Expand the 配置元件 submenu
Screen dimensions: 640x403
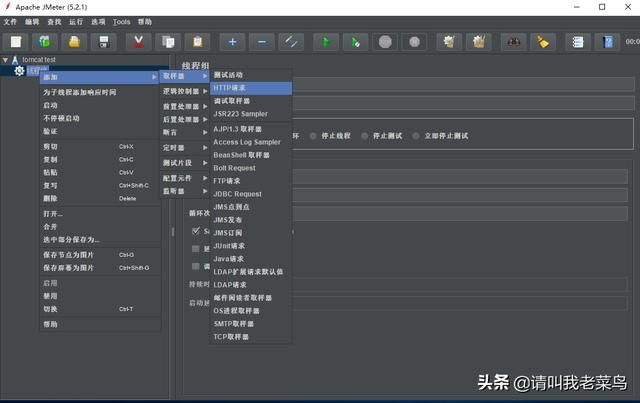(185, 178)
